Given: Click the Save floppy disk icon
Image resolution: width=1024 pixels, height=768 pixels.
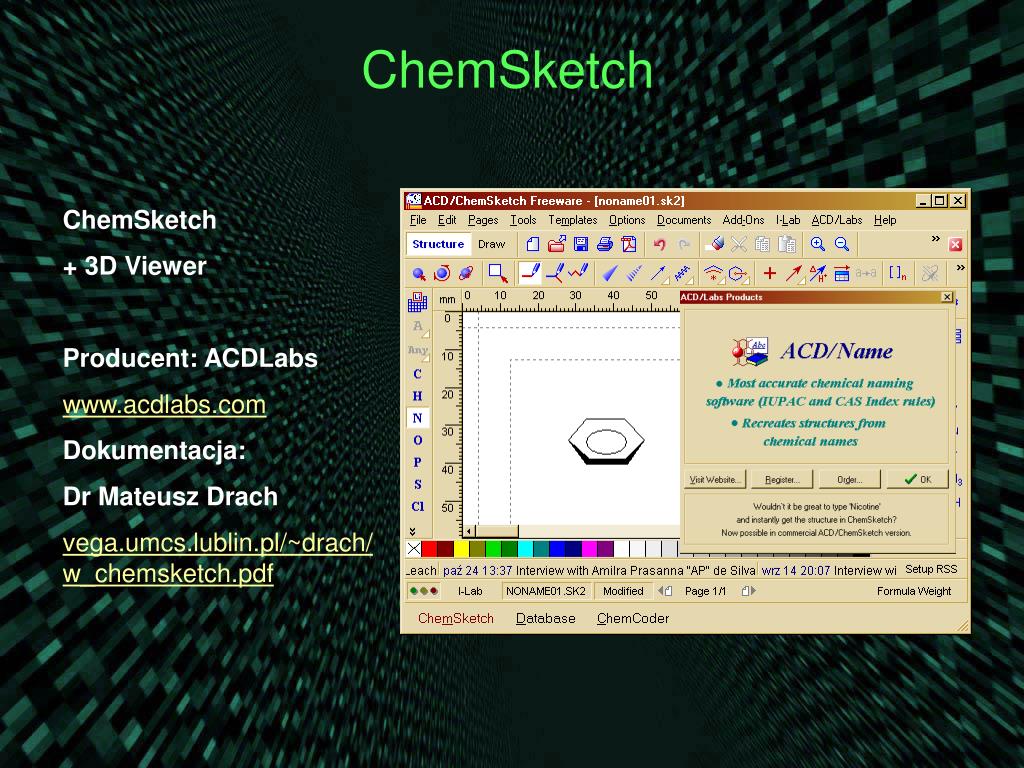Looking at the screenshot, I should click(581, 244).
